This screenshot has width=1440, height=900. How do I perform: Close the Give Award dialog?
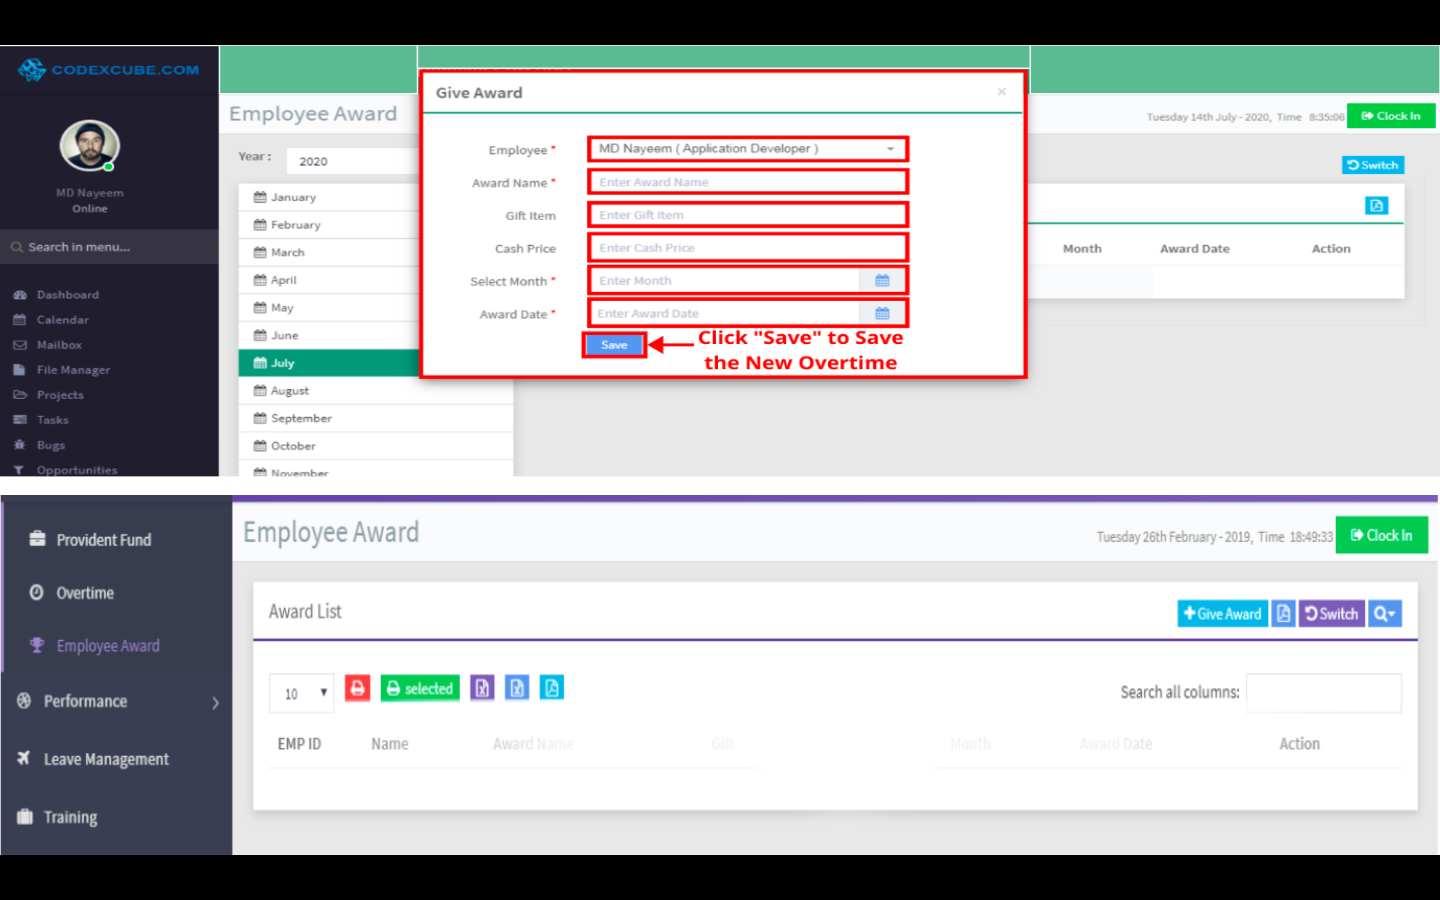click(1001, 92)
